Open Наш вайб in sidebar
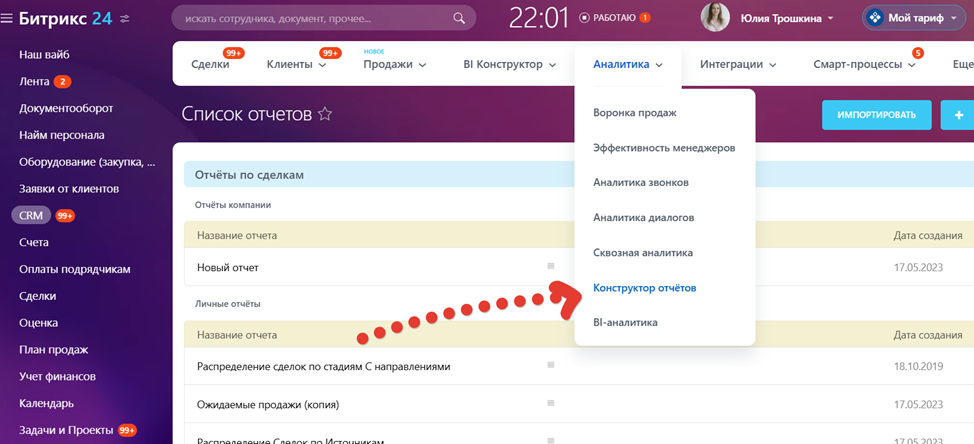Screen dimensions: 974x444 [x=44, y=55]
